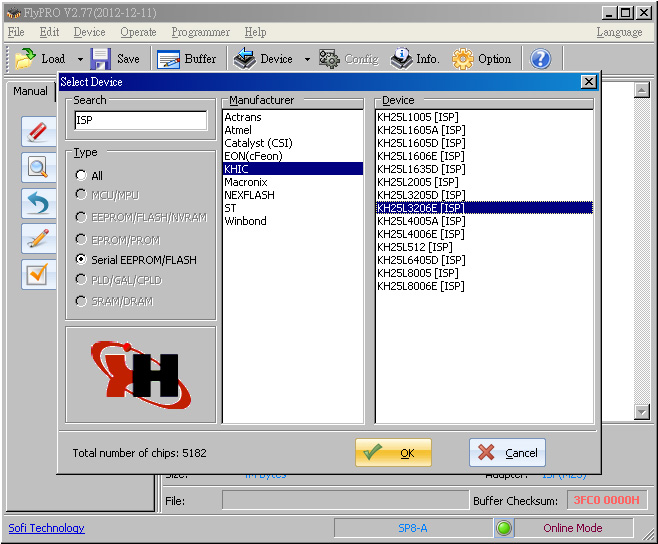Image resolution: width=658 pixels, height=544 pixels.
Task: Select device KH25L8006E [ISP]
Action: tap(484, 286)
